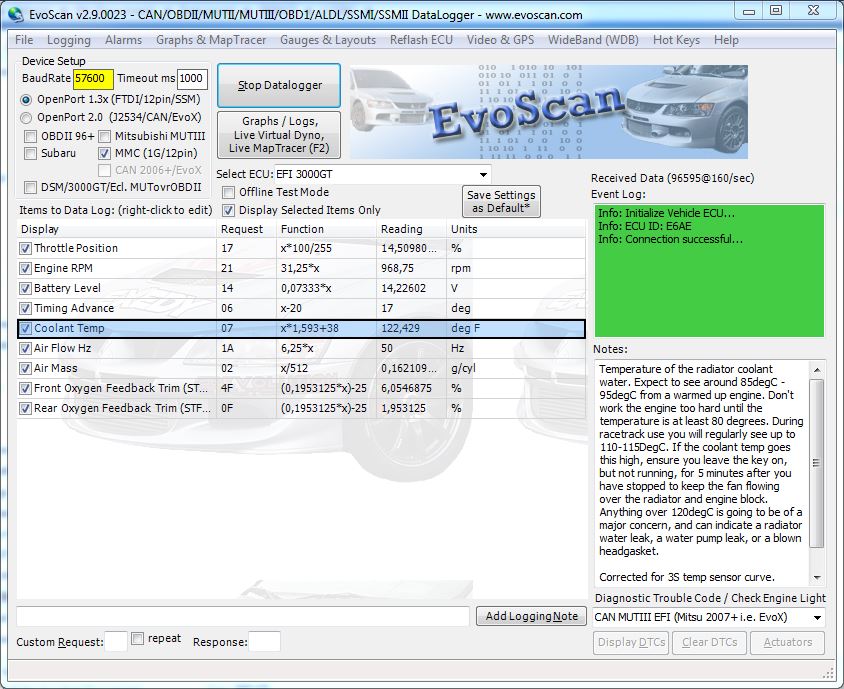844x689 pixels.
Task: Click the Notes scrollbar thumb
Action: (817, 463)
